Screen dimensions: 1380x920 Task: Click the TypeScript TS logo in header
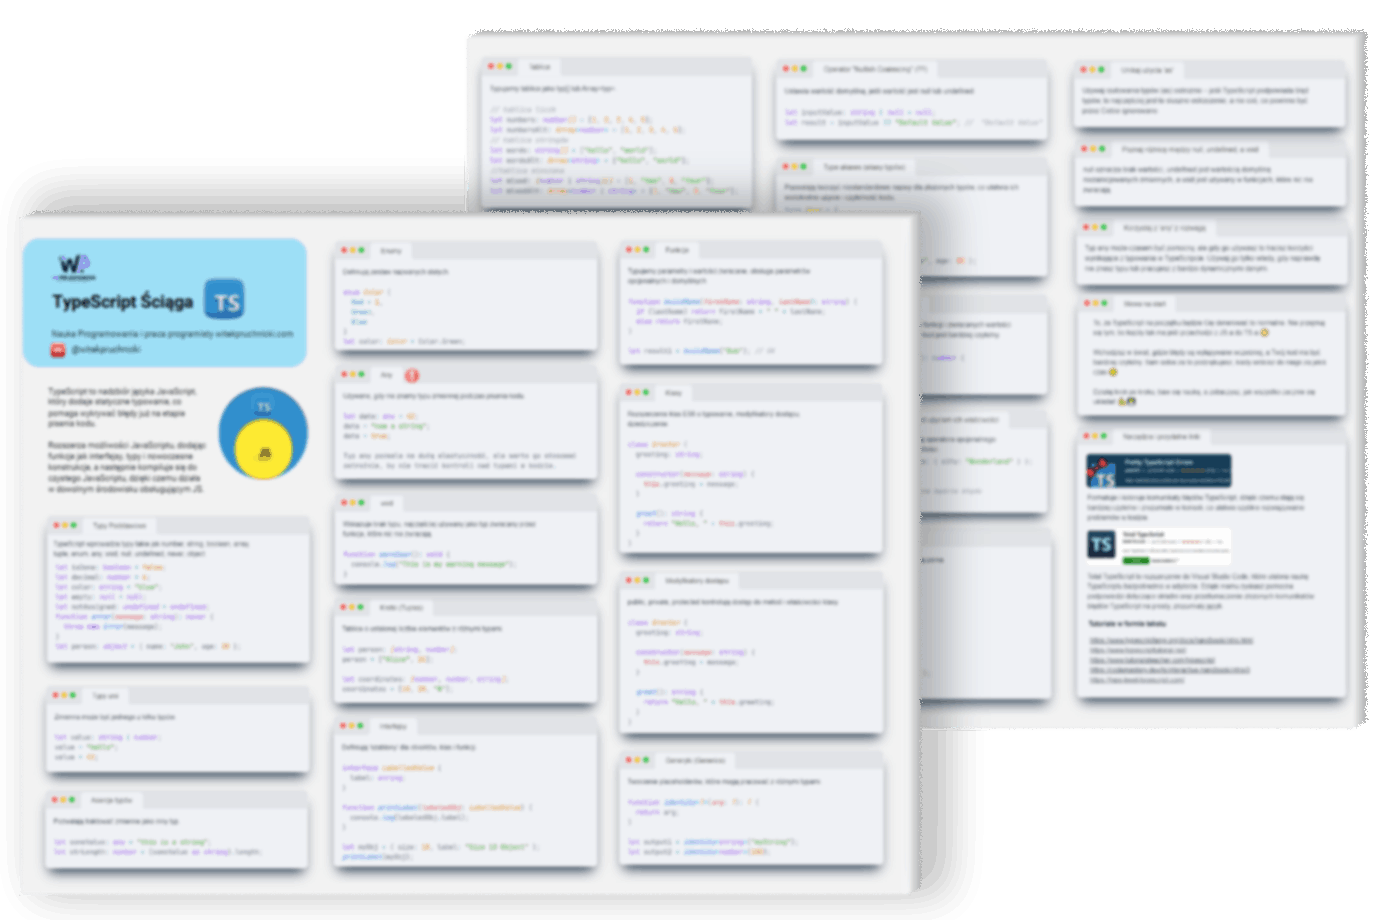pyautogui.click(x=225, y=301)
